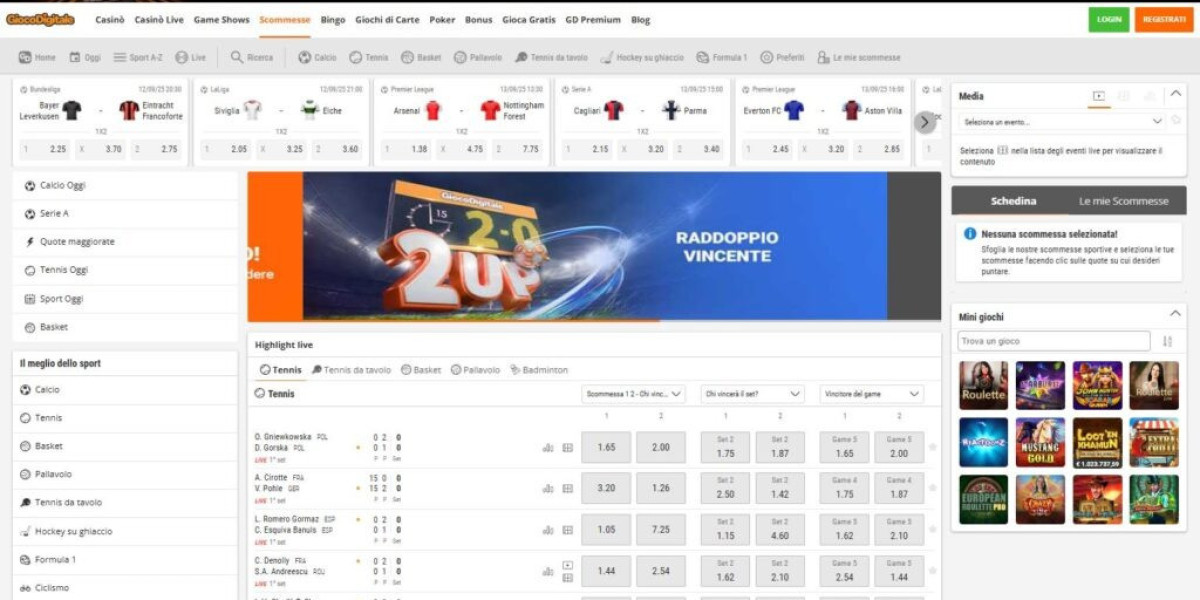Select Basket tab in Highlight live
This screenshot has height=600, width=1200.
tap(421, 370)
